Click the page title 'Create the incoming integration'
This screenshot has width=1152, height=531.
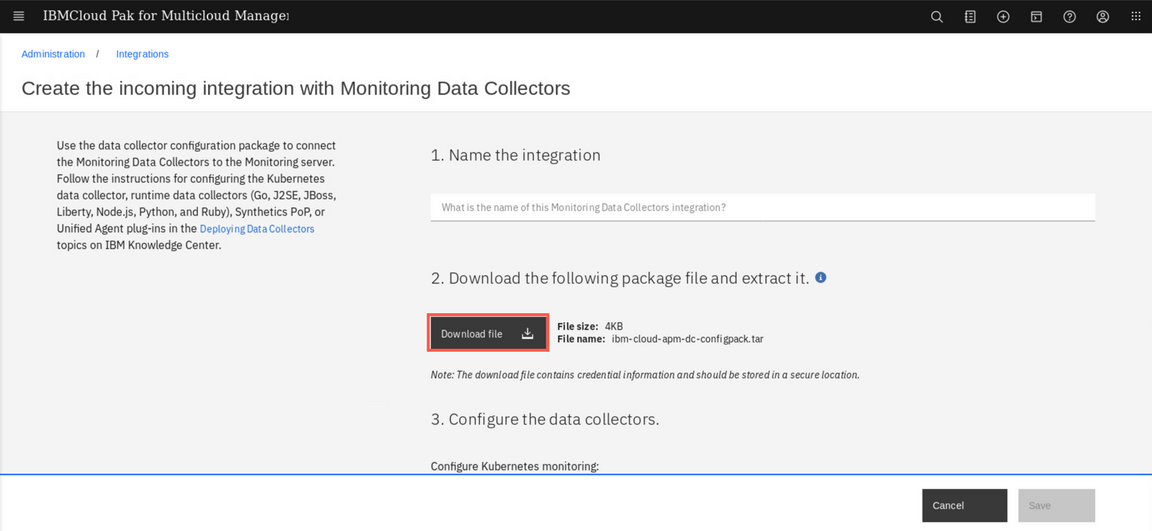pos(296,89)
